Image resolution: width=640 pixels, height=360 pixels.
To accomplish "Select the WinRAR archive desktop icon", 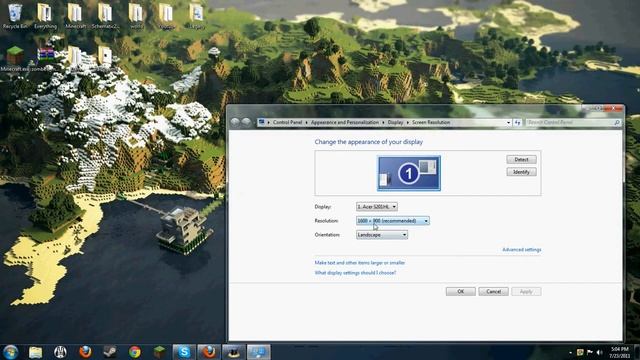I will [46, 59].
